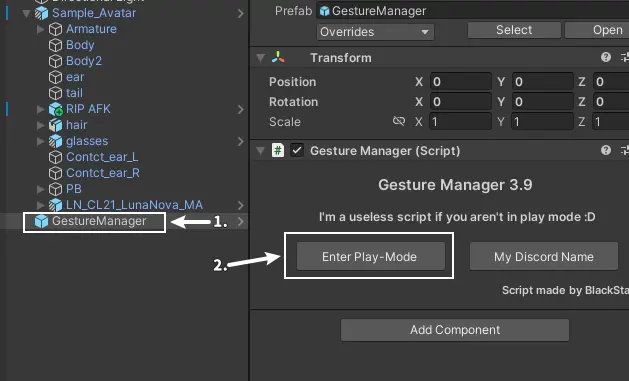Select the Body2 object in hierarchy

coord(84,61)
